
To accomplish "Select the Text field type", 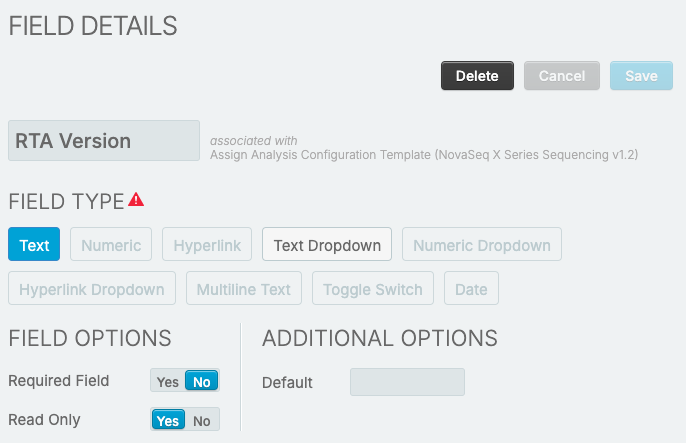I will tap(34, 245).
